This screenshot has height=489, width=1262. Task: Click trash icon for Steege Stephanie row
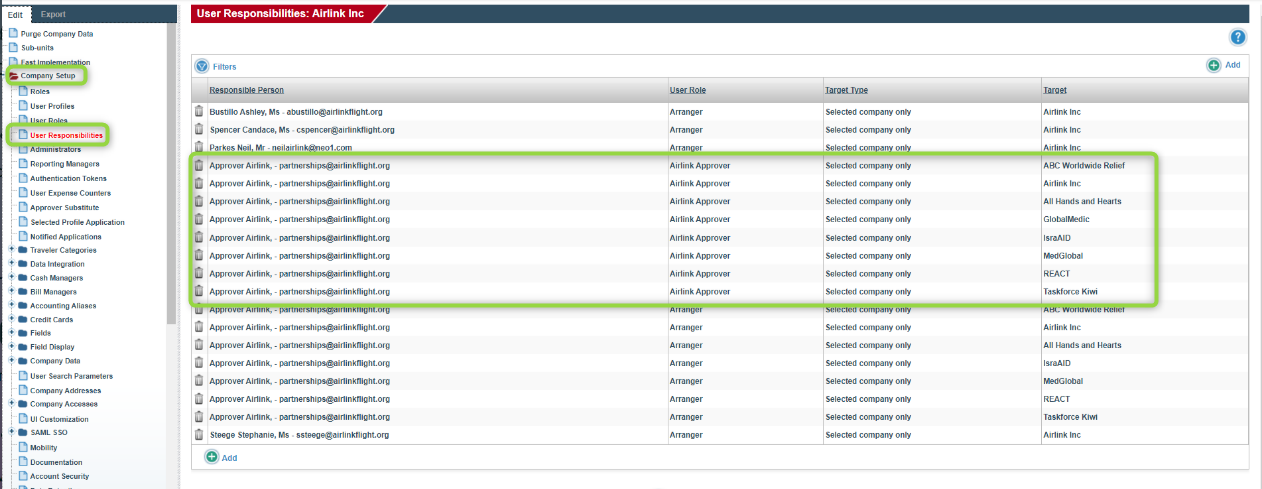[x=199, y=435]
